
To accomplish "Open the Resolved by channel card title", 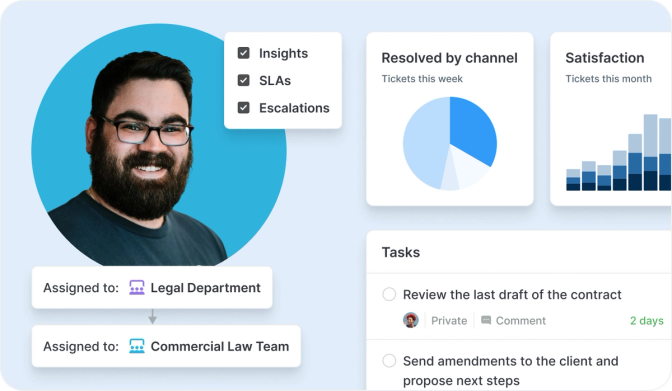I will coord(449,58).
